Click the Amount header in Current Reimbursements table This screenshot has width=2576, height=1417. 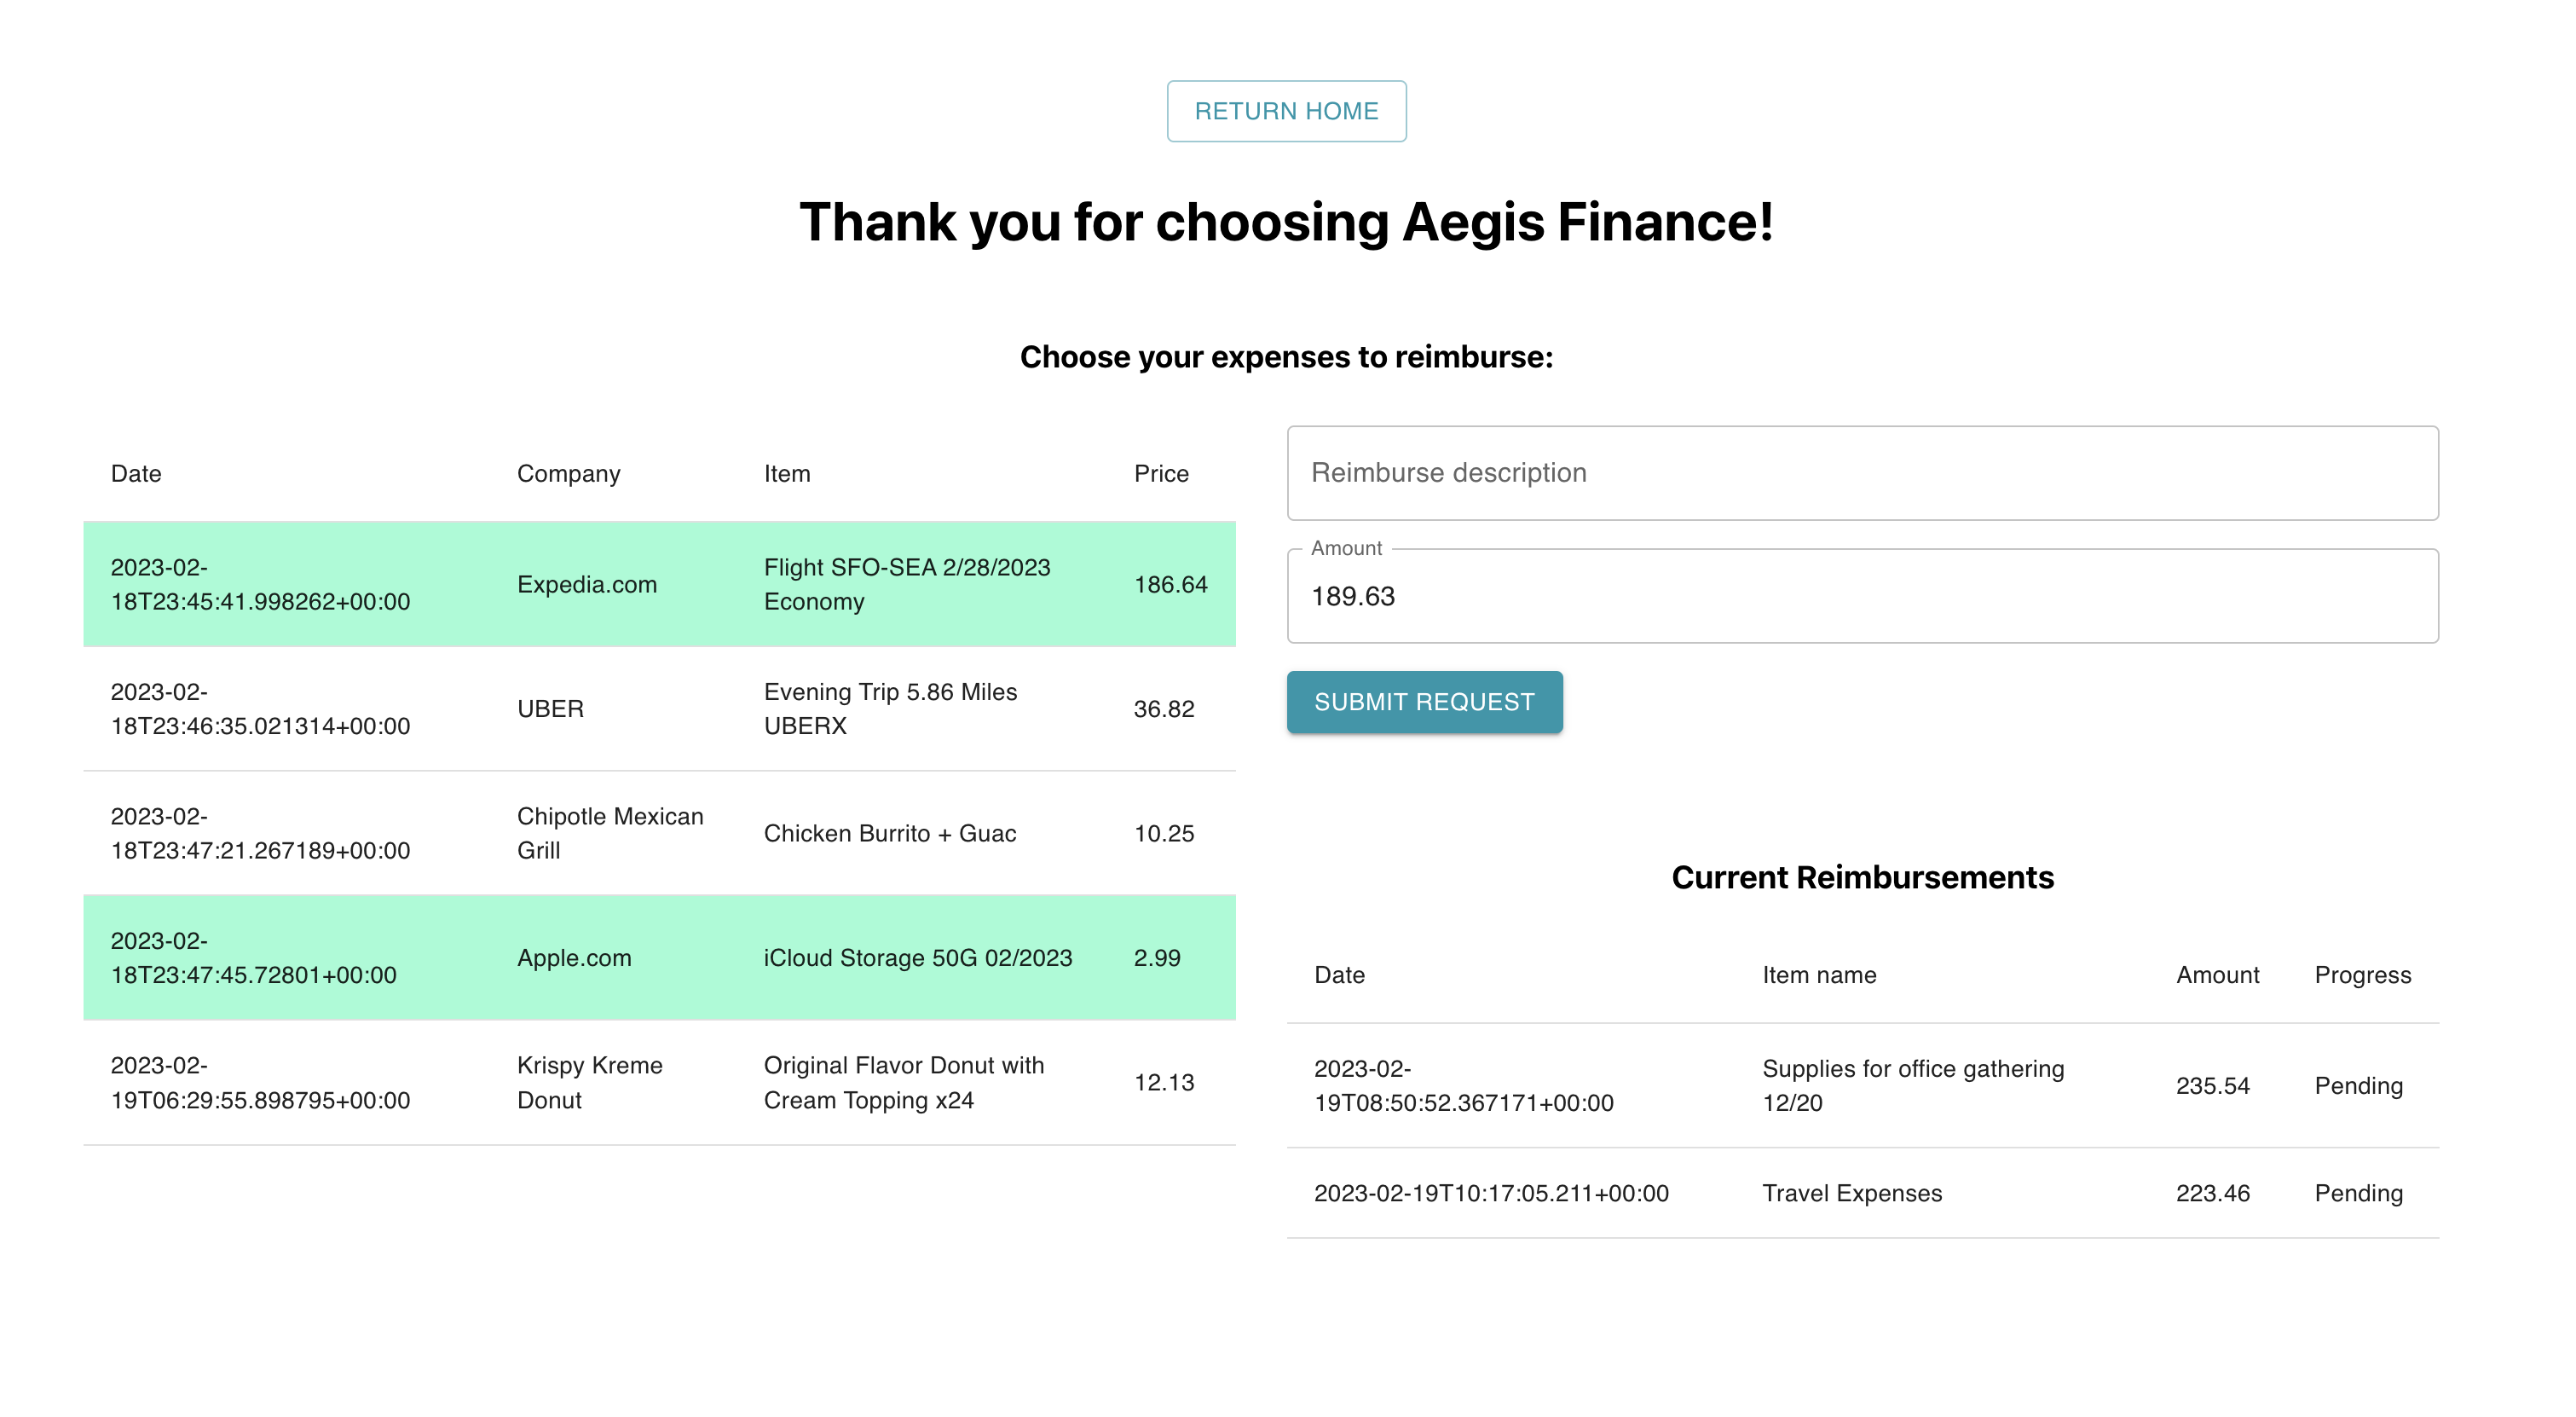[x=2216, y=975]
